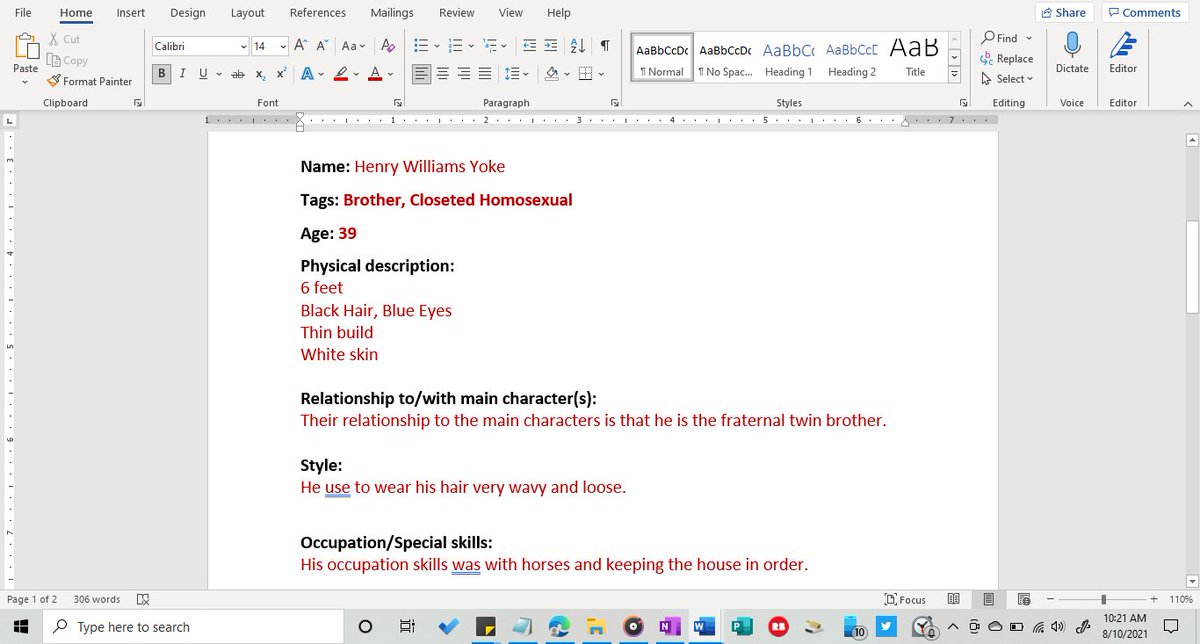Justify the paragraph text
The width and height of the screenshot is (1200, 644).
tap(485, 74)
